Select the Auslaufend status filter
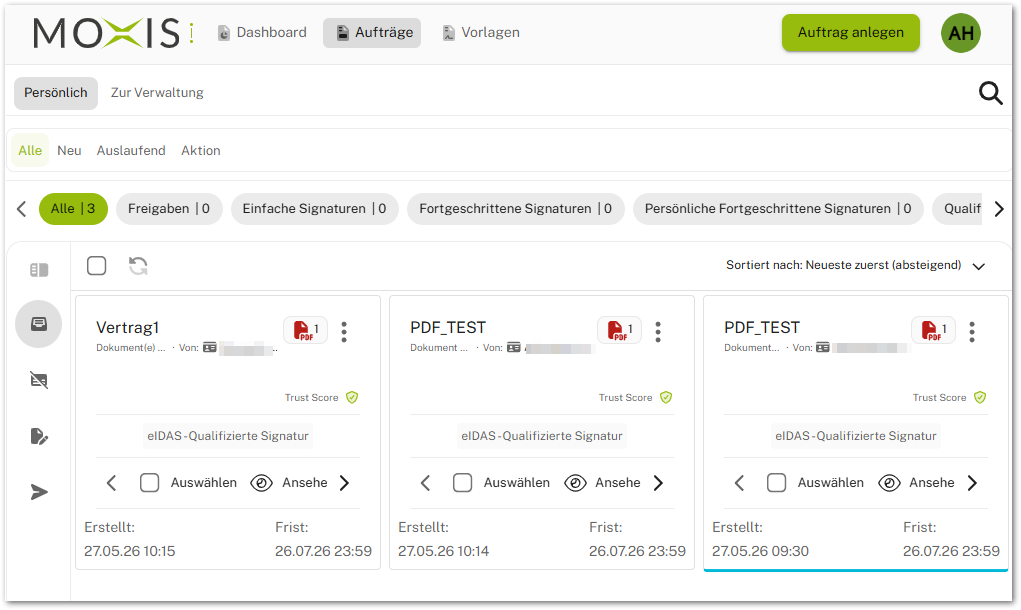 pyautogui.click(x=131, y=150)
